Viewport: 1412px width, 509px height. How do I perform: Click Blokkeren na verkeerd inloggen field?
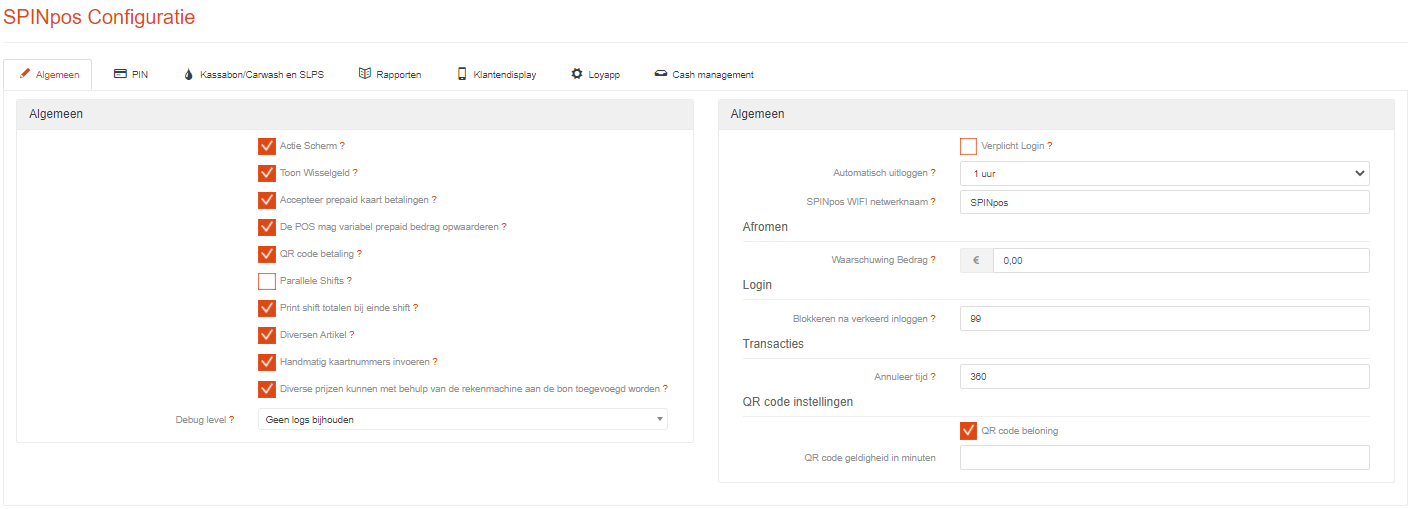click(1165, 319)
